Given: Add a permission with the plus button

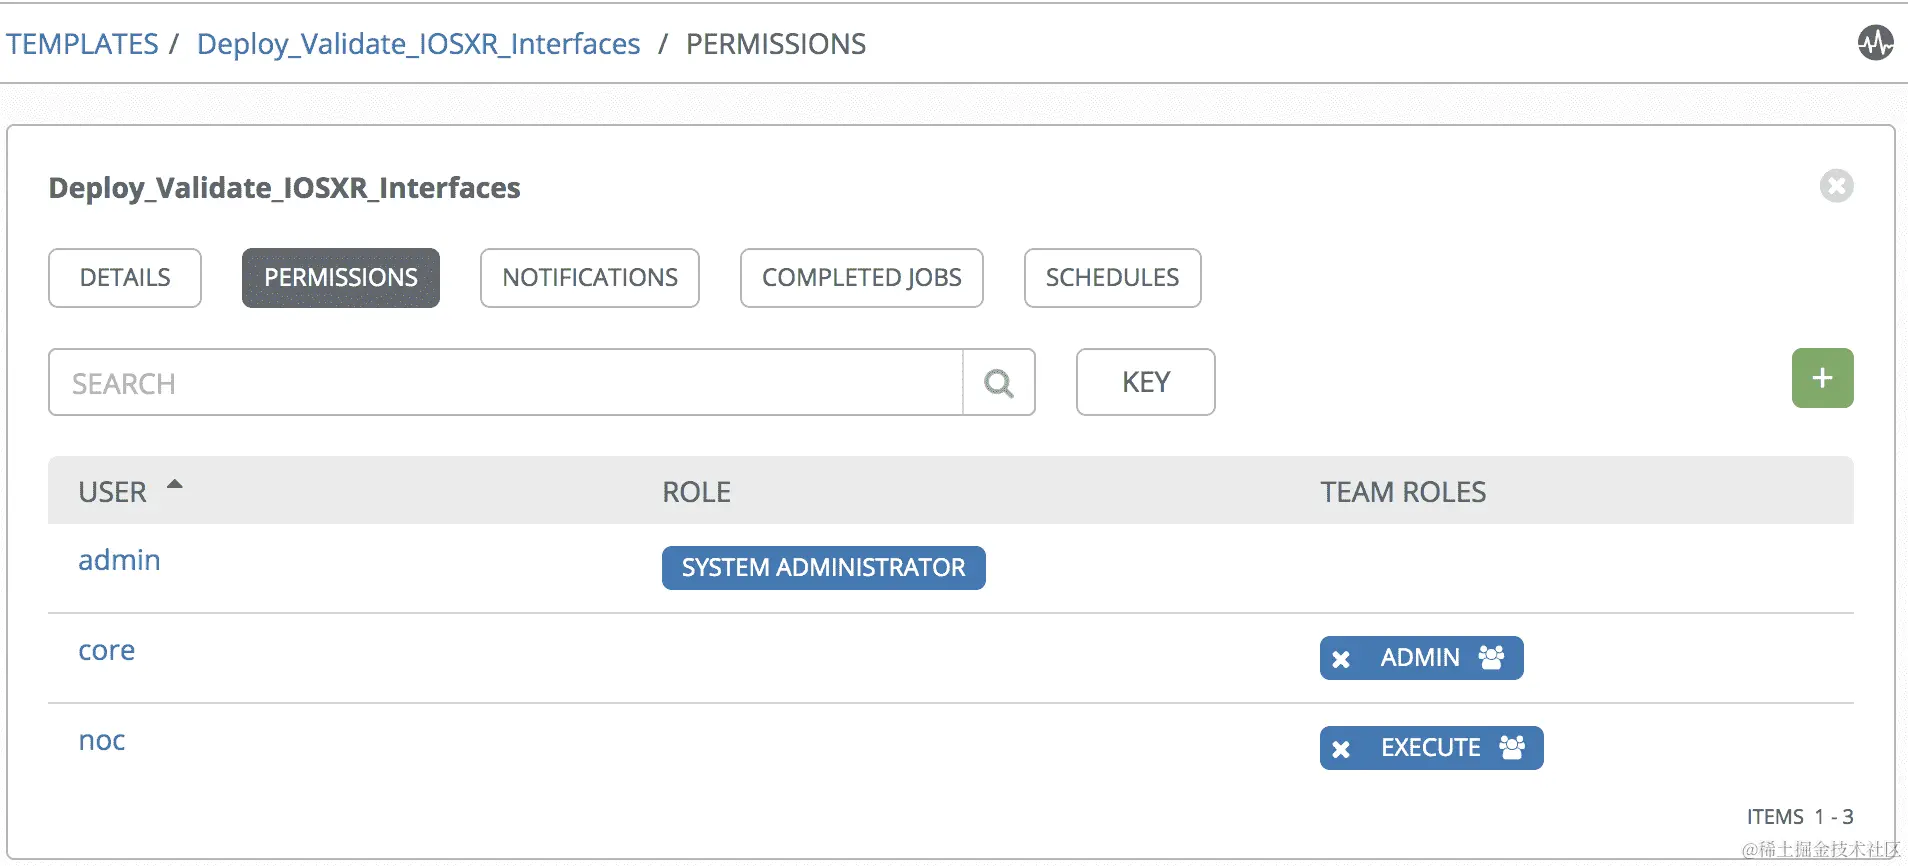Looking at the screenshot, I should tap(1822, 378).
